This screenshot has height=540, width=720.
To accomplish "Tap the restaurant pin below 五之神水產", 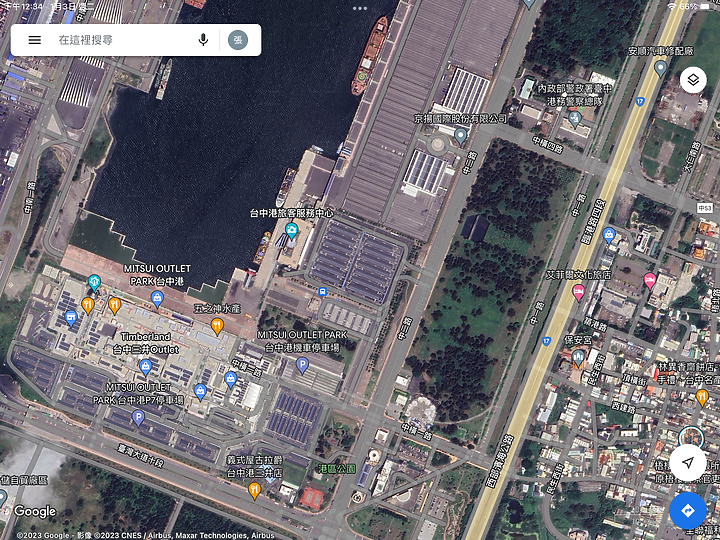I will tap(217, 326).
